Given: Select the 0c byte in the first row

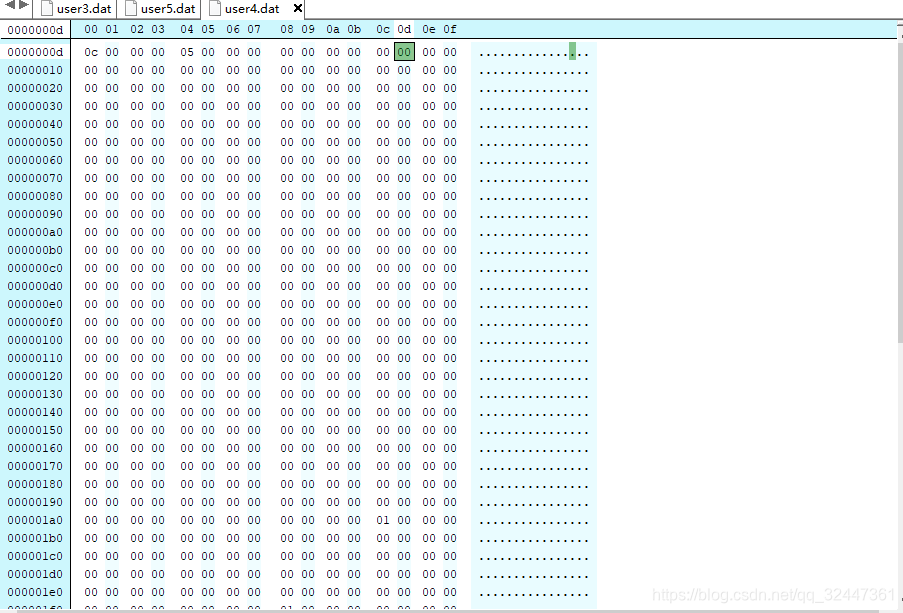Looking at the screenshot, I should point(91,52).
